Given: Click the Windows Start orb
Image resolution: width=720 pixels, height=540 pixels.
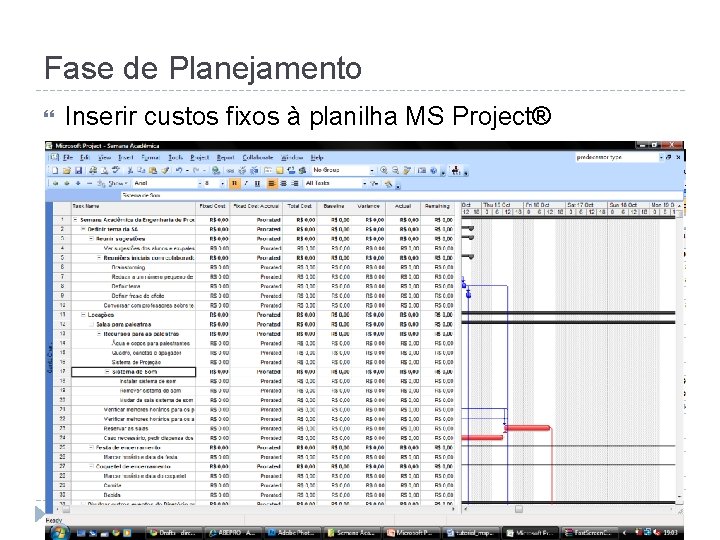Looking at the screenshot, I should pyautogui.click(x=59, y=533).
